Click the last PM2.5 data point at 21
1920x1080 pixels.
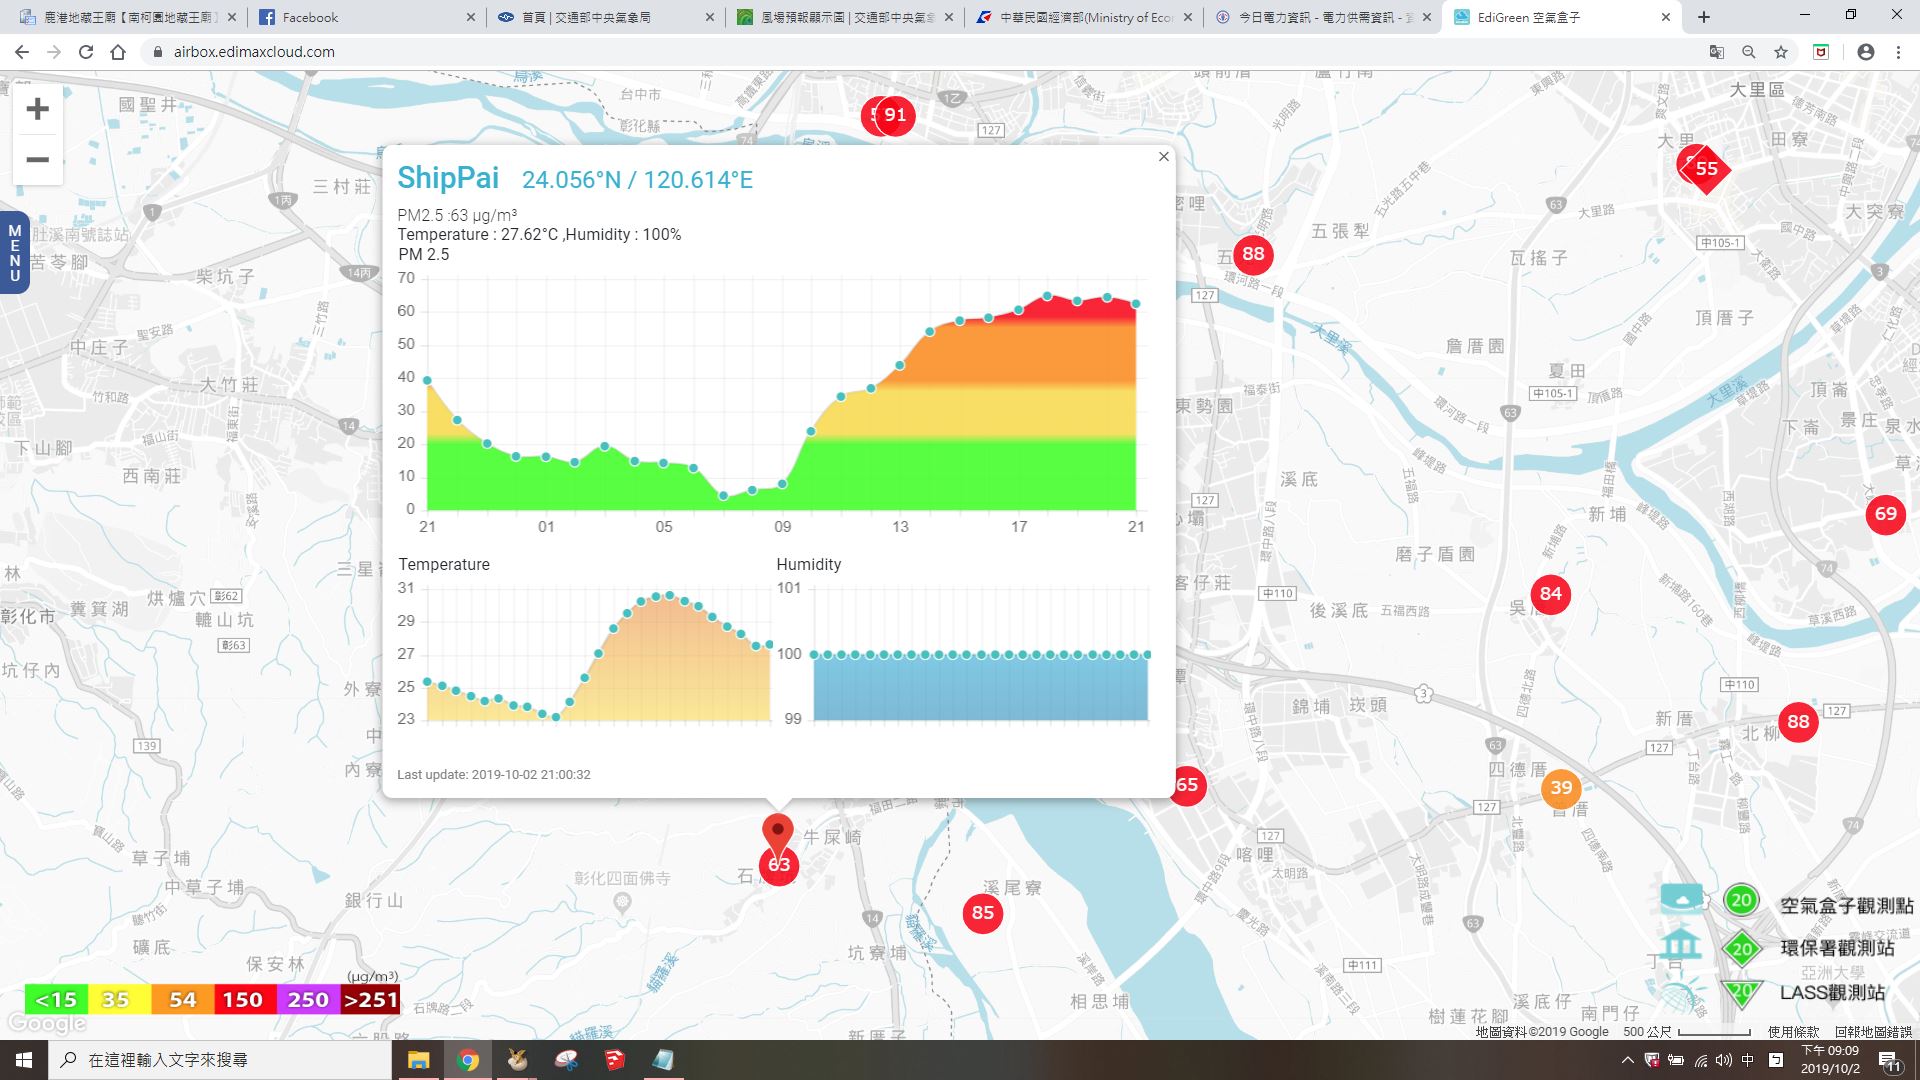[1136, 304]
